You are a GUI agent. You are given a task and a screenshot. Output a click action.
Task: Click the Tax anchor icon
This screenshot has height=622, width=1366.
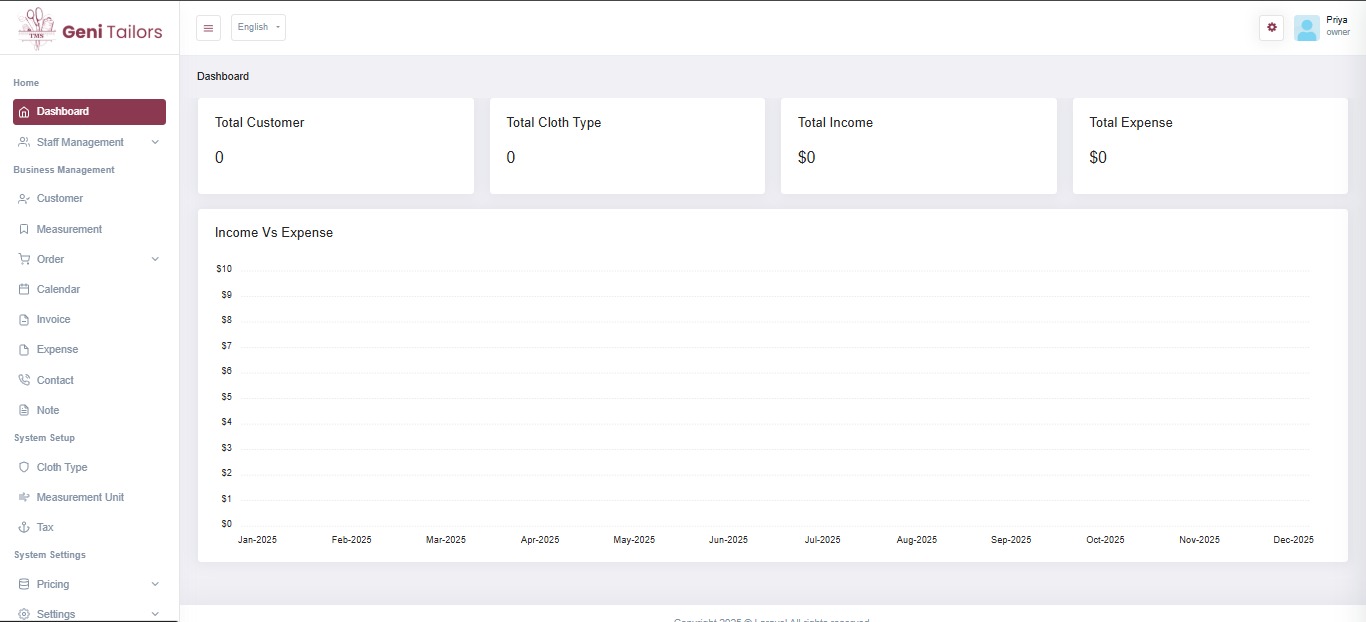(x=24, y=527)
